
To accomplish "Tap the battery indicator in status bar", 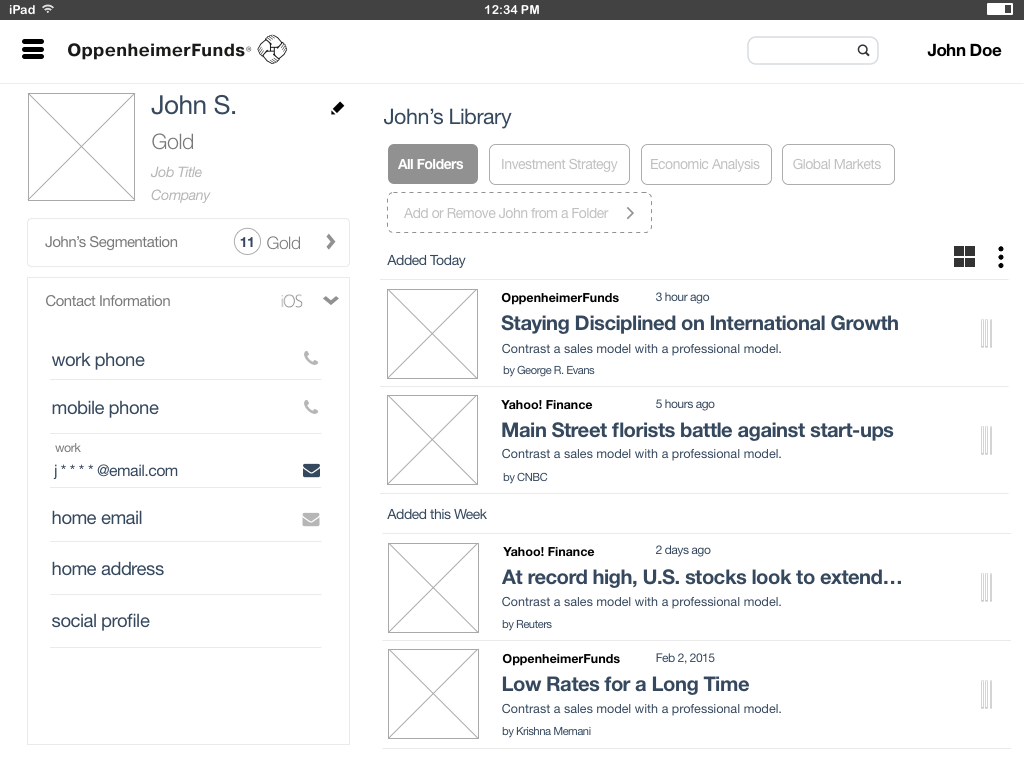I will 999,9.
